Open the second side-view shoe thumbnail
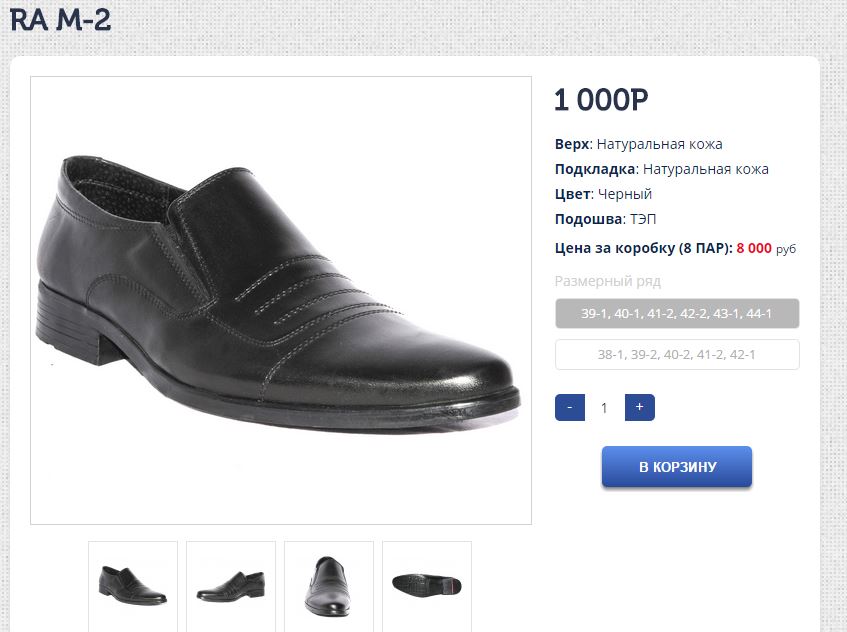 point(231,583)
